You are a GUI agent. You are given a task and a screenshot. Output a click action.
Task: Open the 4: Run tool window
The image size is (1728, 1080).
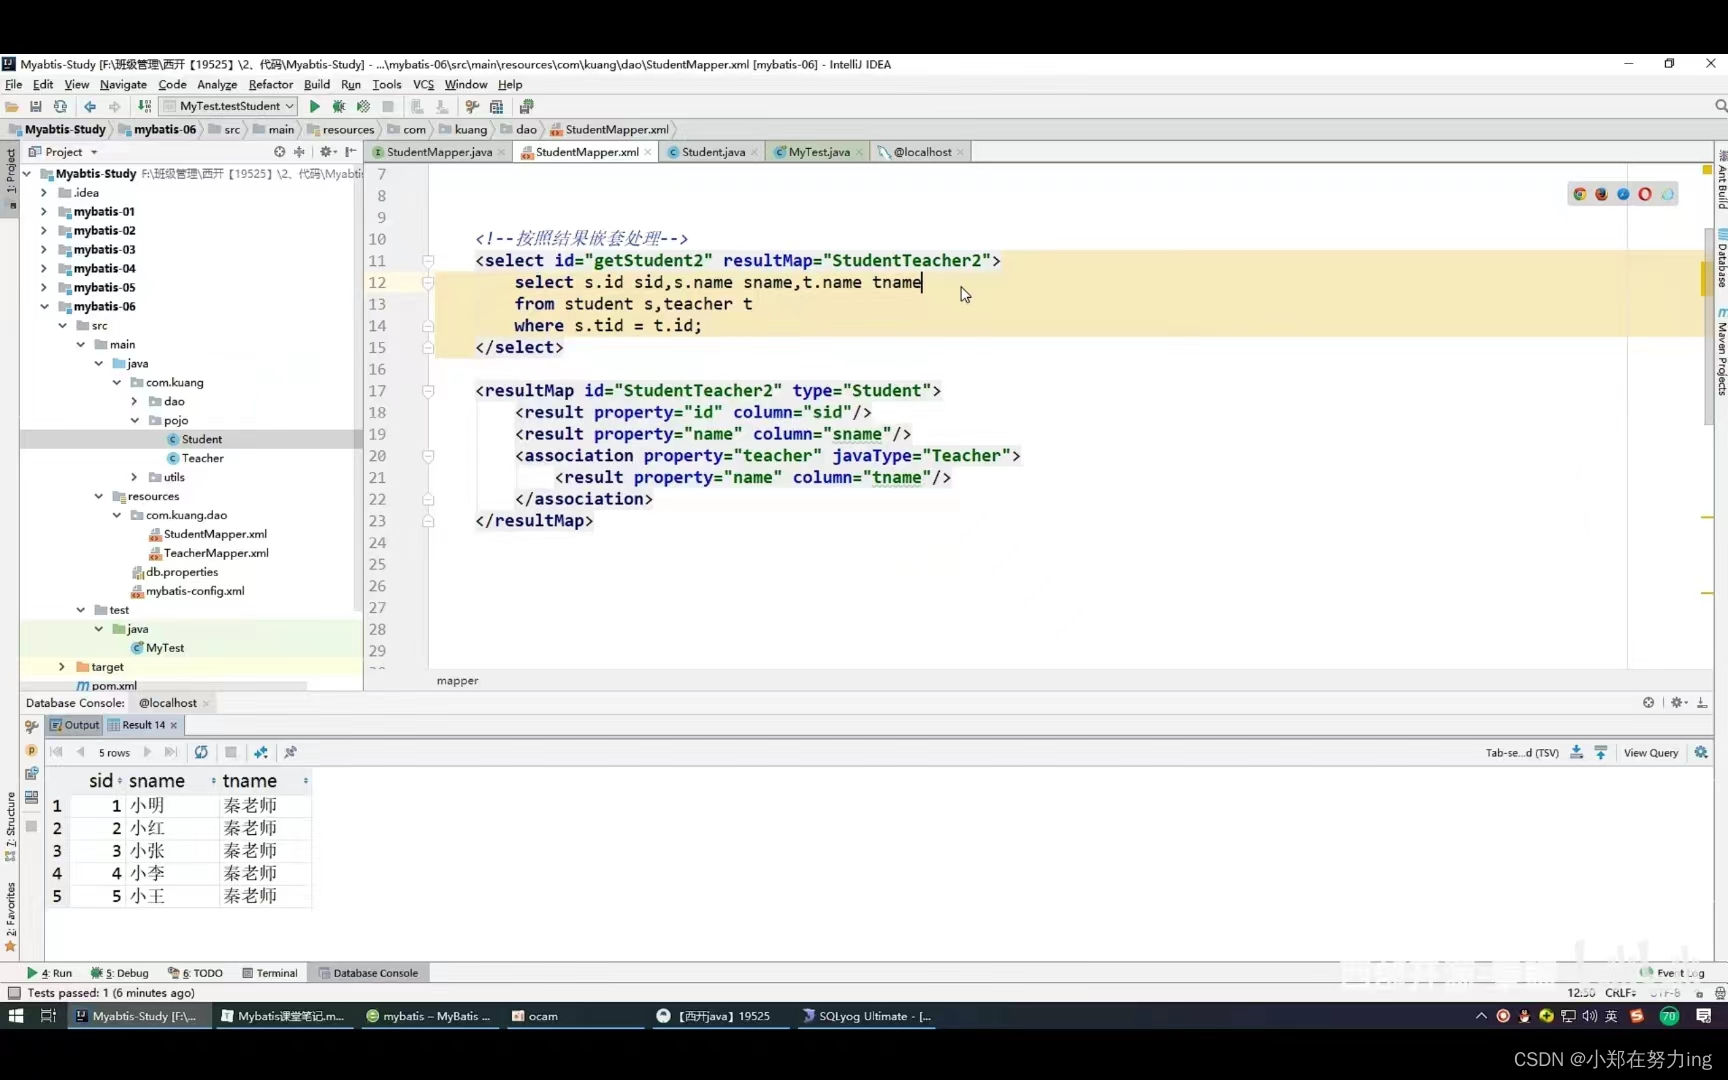click(x=50, y=973)
